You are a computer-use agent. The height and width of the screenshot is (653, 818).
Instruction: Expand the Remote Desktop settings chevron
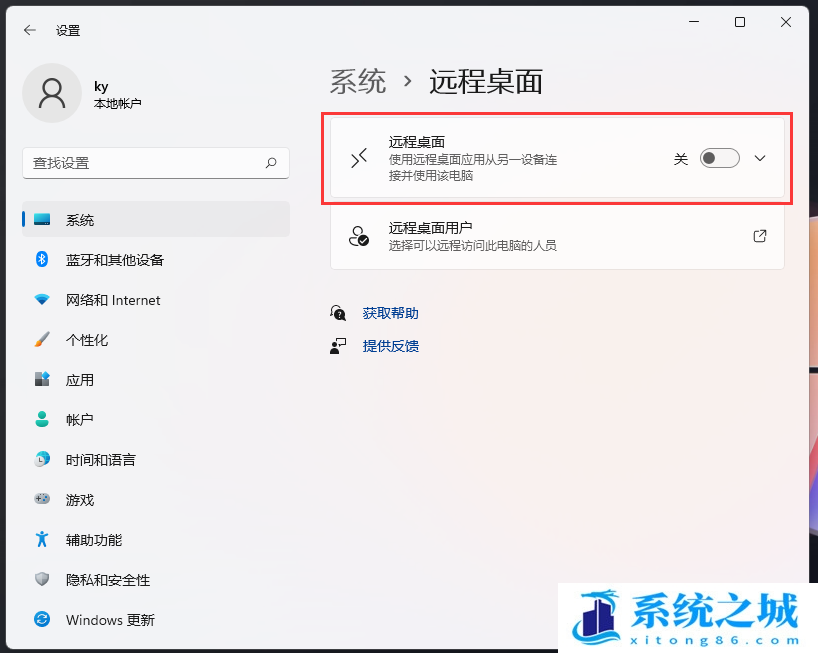[x=760, y=158]
